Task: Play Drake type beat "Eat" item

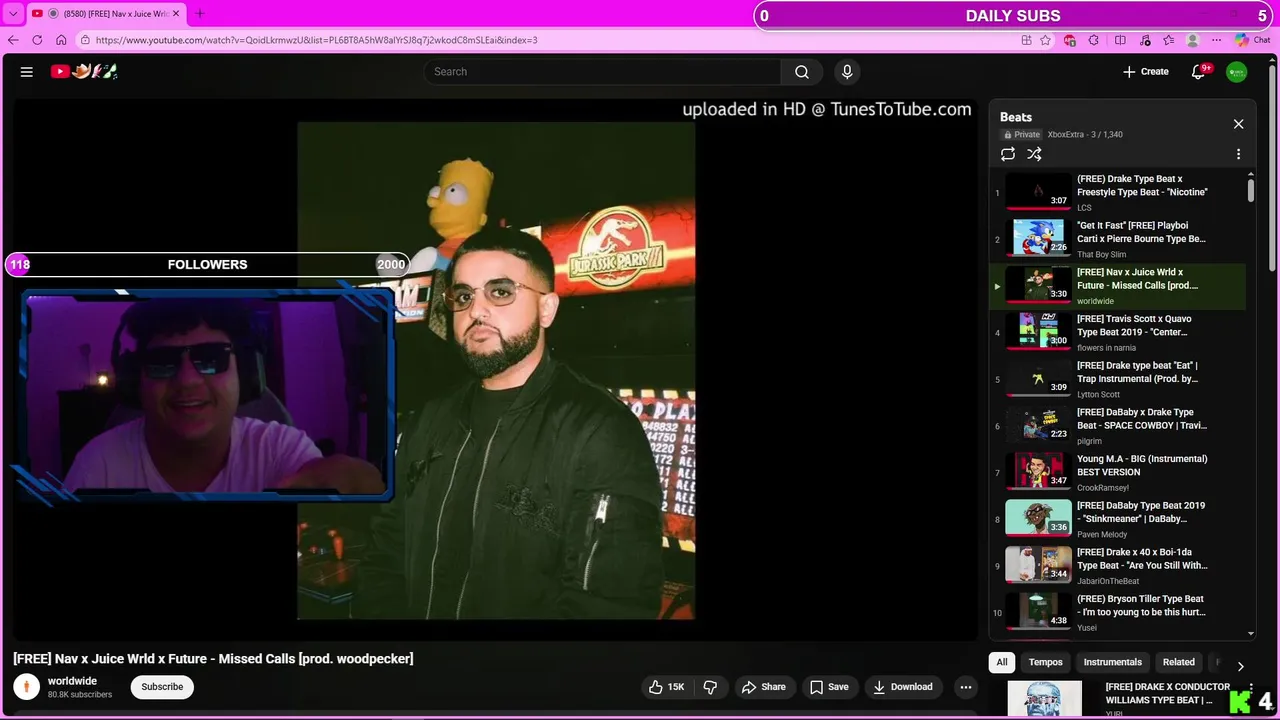Action: (x=1118, y=379)
